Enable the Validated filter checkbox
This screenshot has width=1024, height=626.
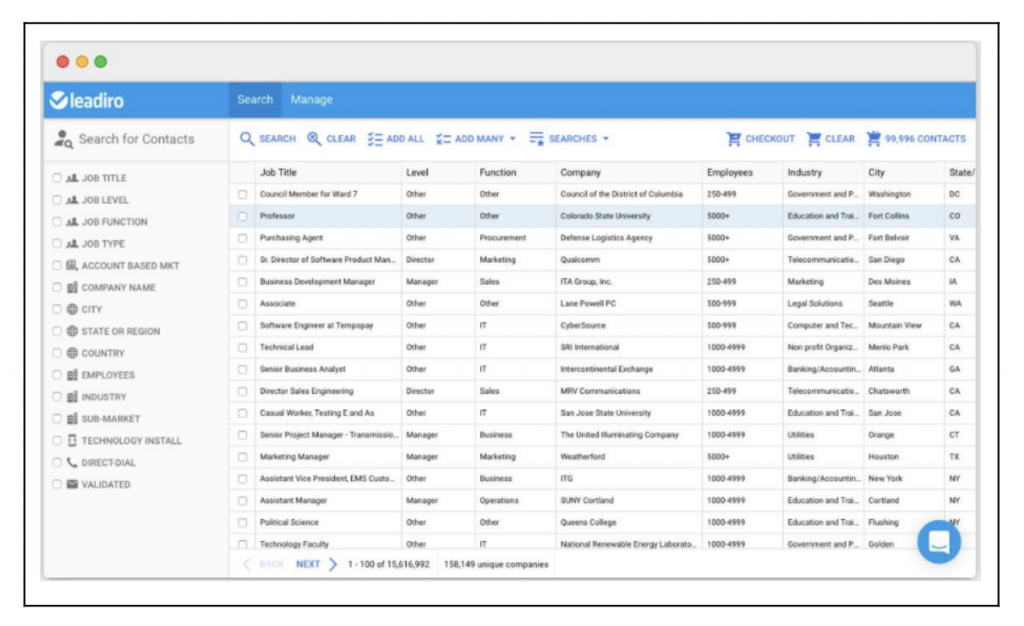click(57, 484)
